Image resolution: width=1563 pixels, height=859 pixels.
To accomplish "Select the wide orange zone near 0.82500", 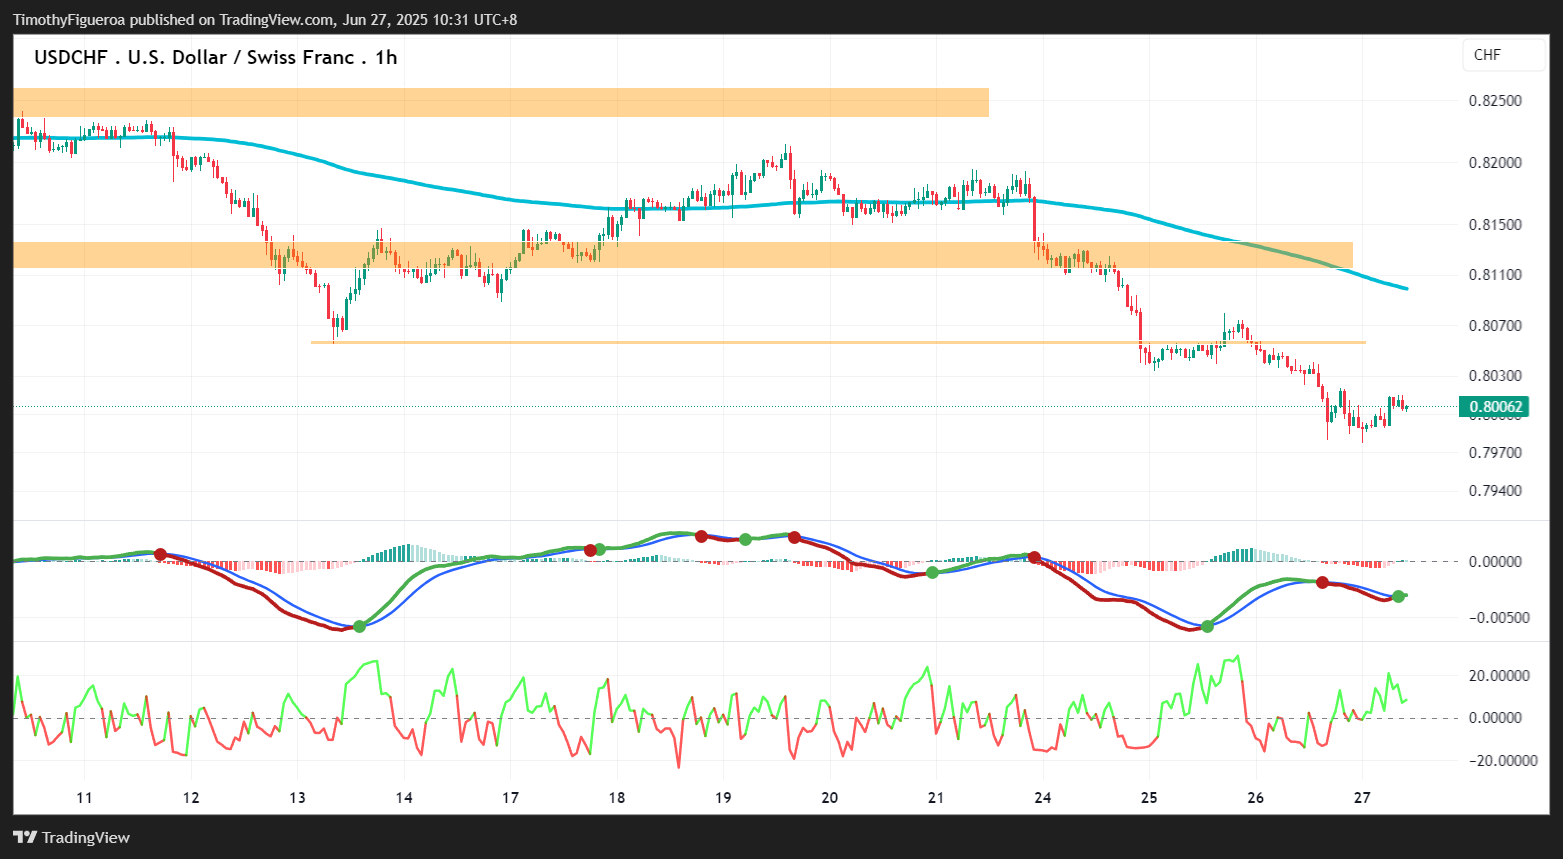I will pyautogui.click(x=501, y=102).
